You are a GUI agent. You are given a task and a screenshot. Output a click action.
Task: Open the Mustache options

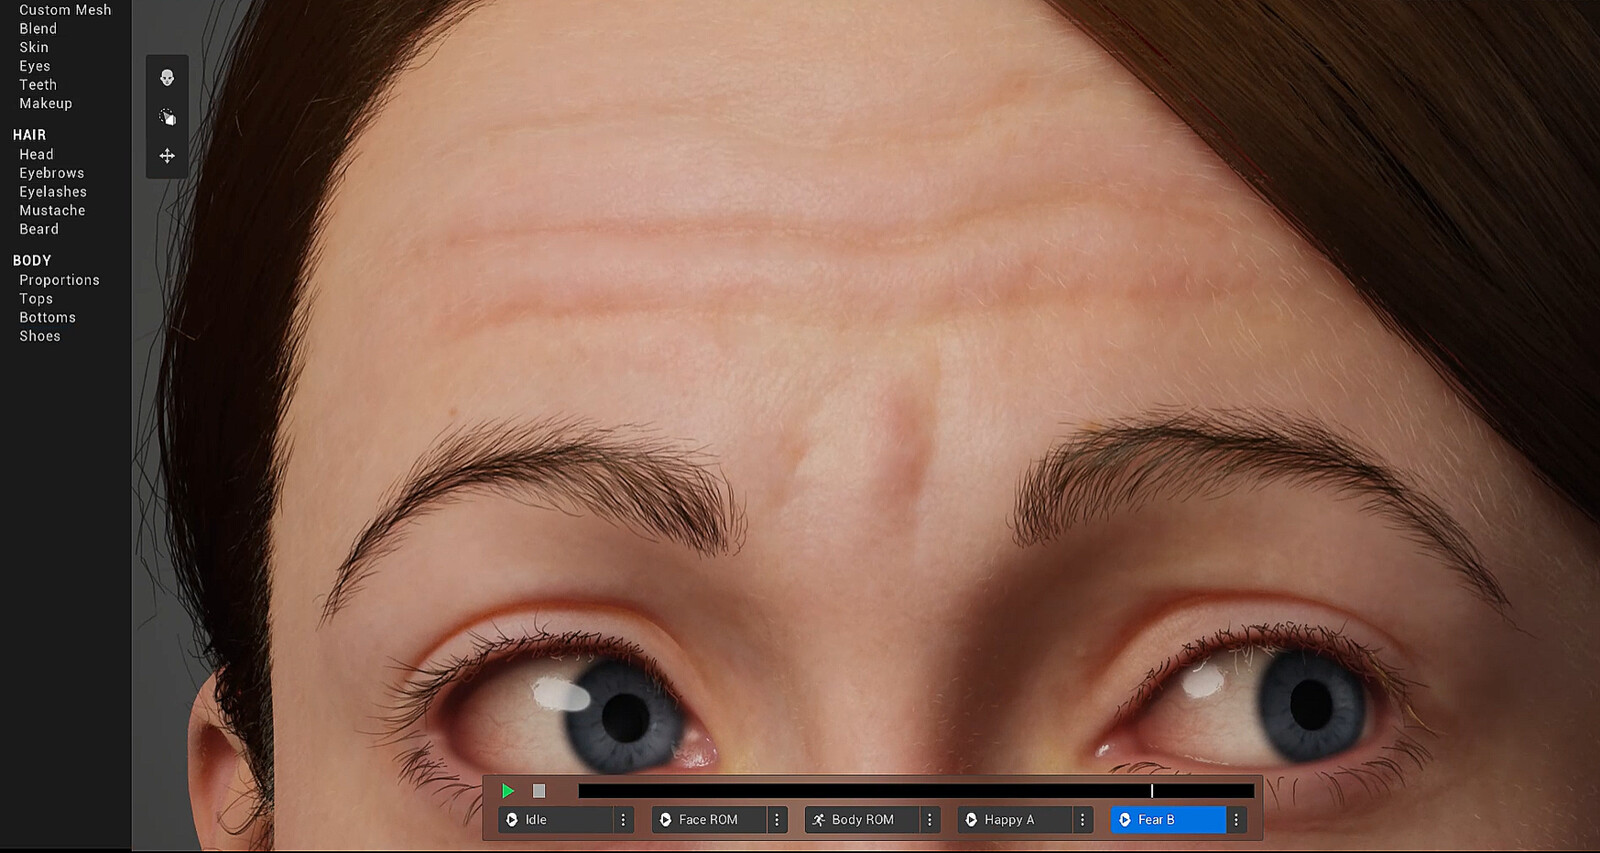[52, 210]
